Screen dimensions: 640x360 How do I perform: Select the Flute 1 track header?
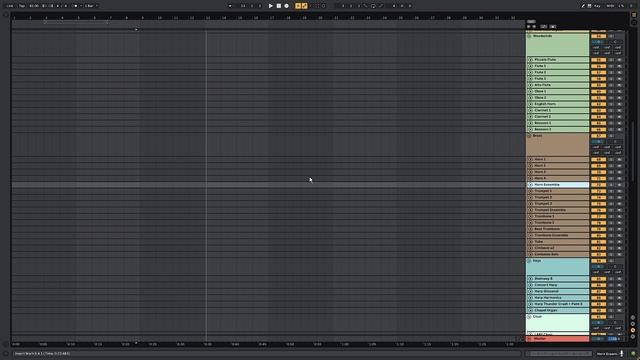pyautogui.click(x=557, y=66)
